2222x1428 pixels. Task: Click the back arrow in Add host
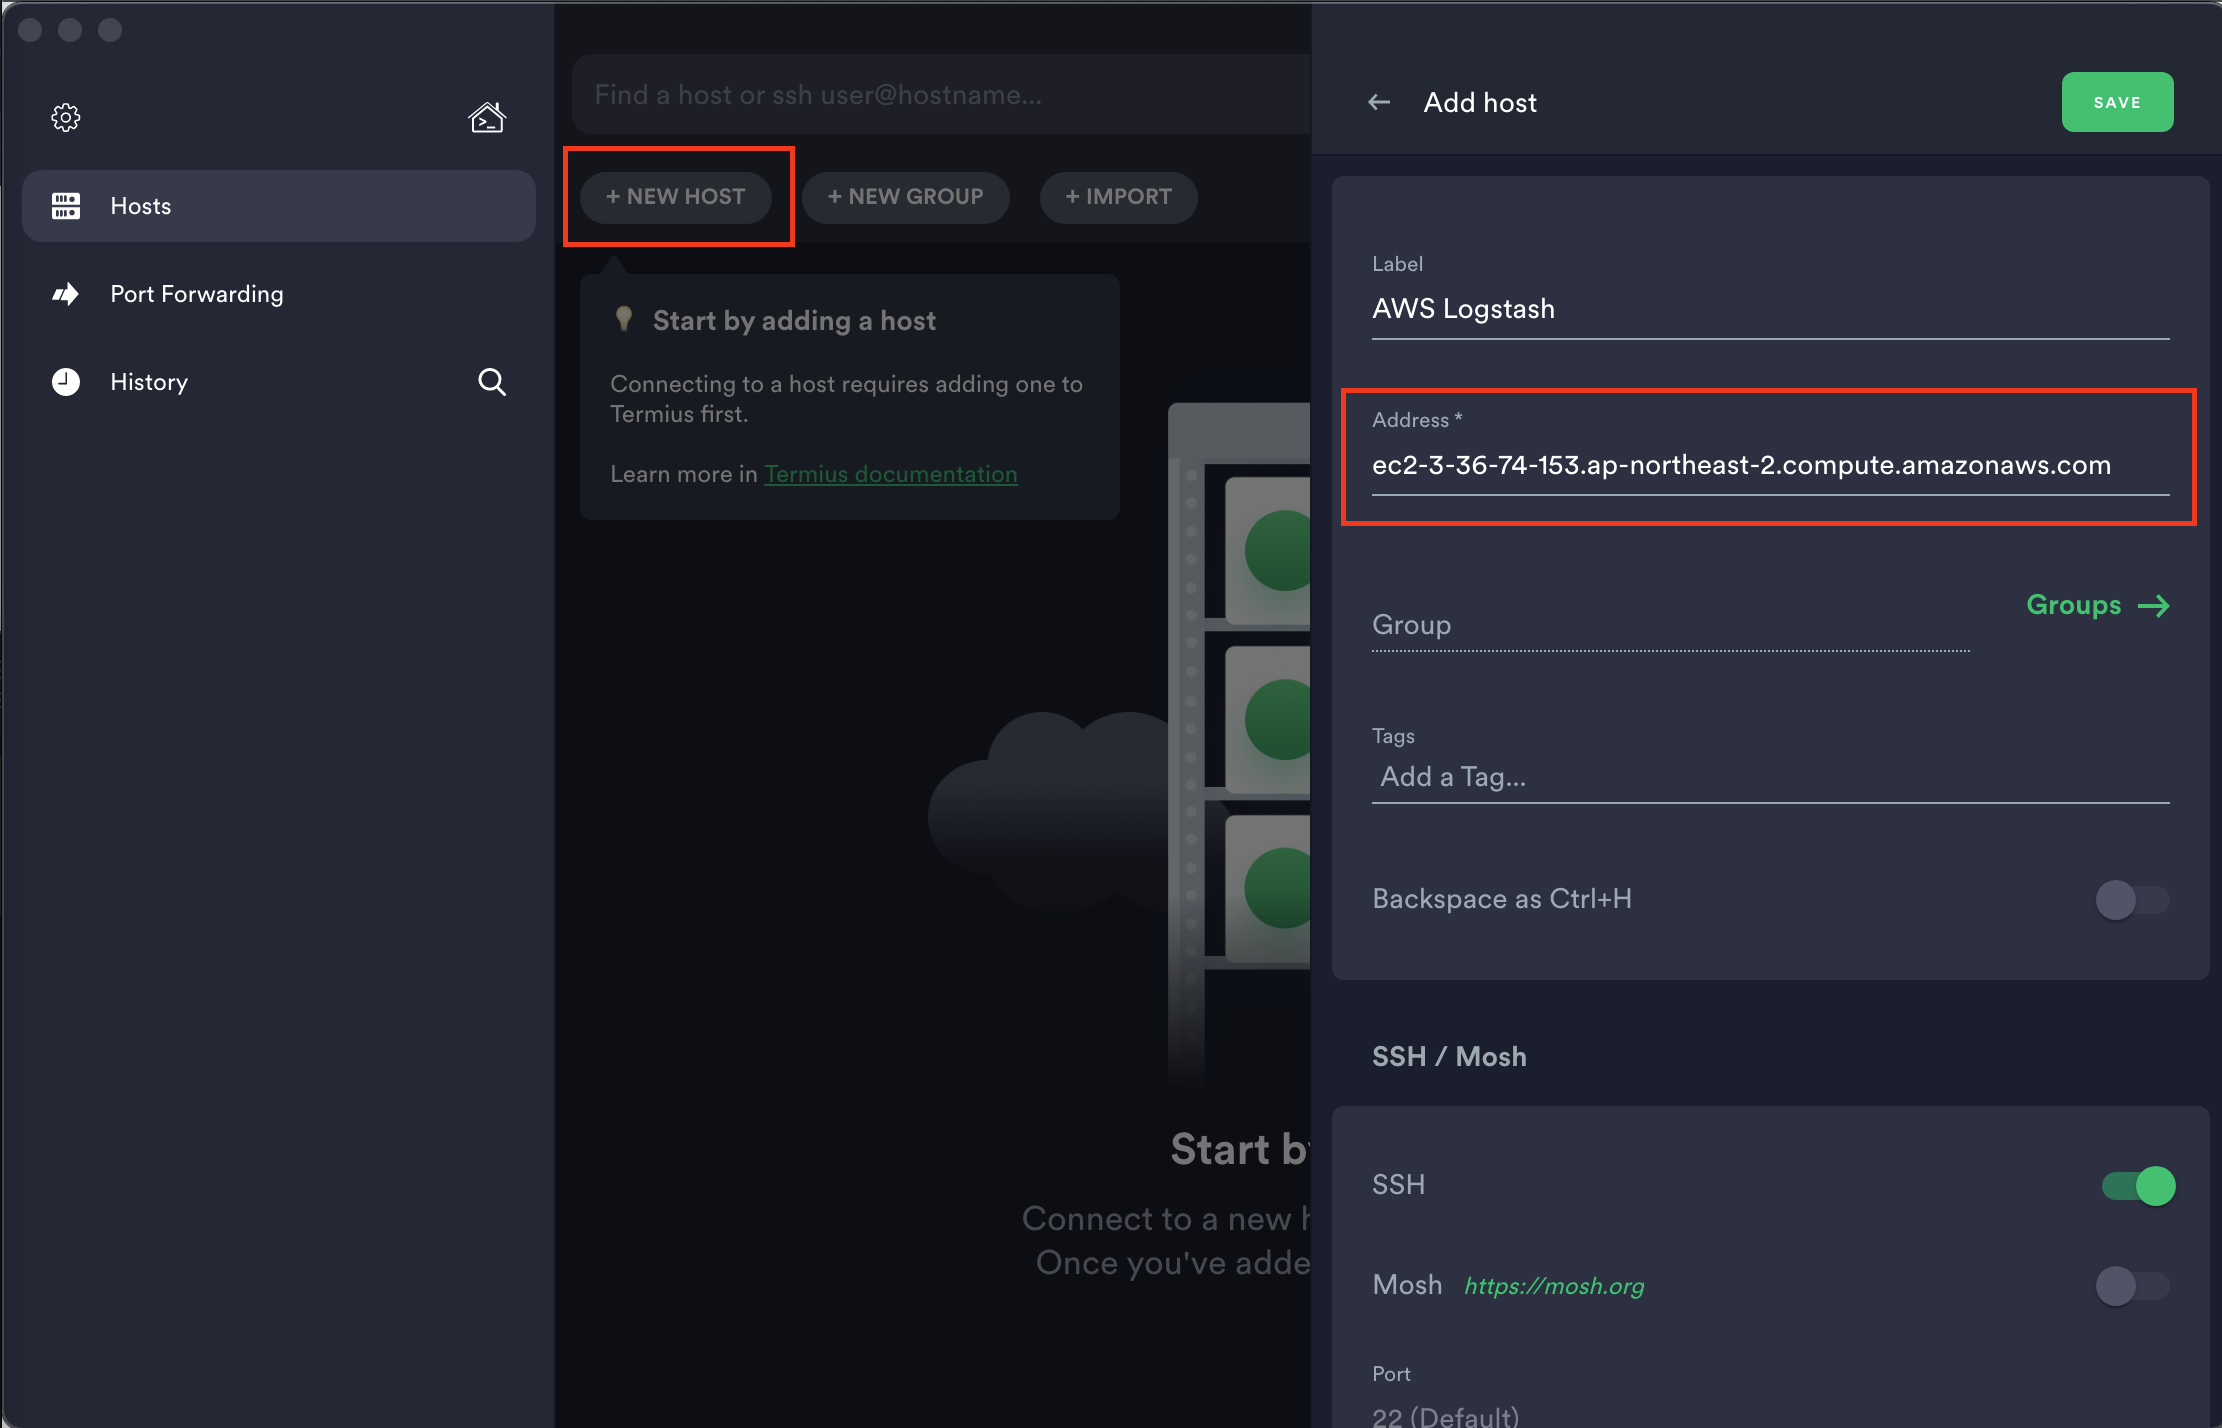tap(1379, 102)
